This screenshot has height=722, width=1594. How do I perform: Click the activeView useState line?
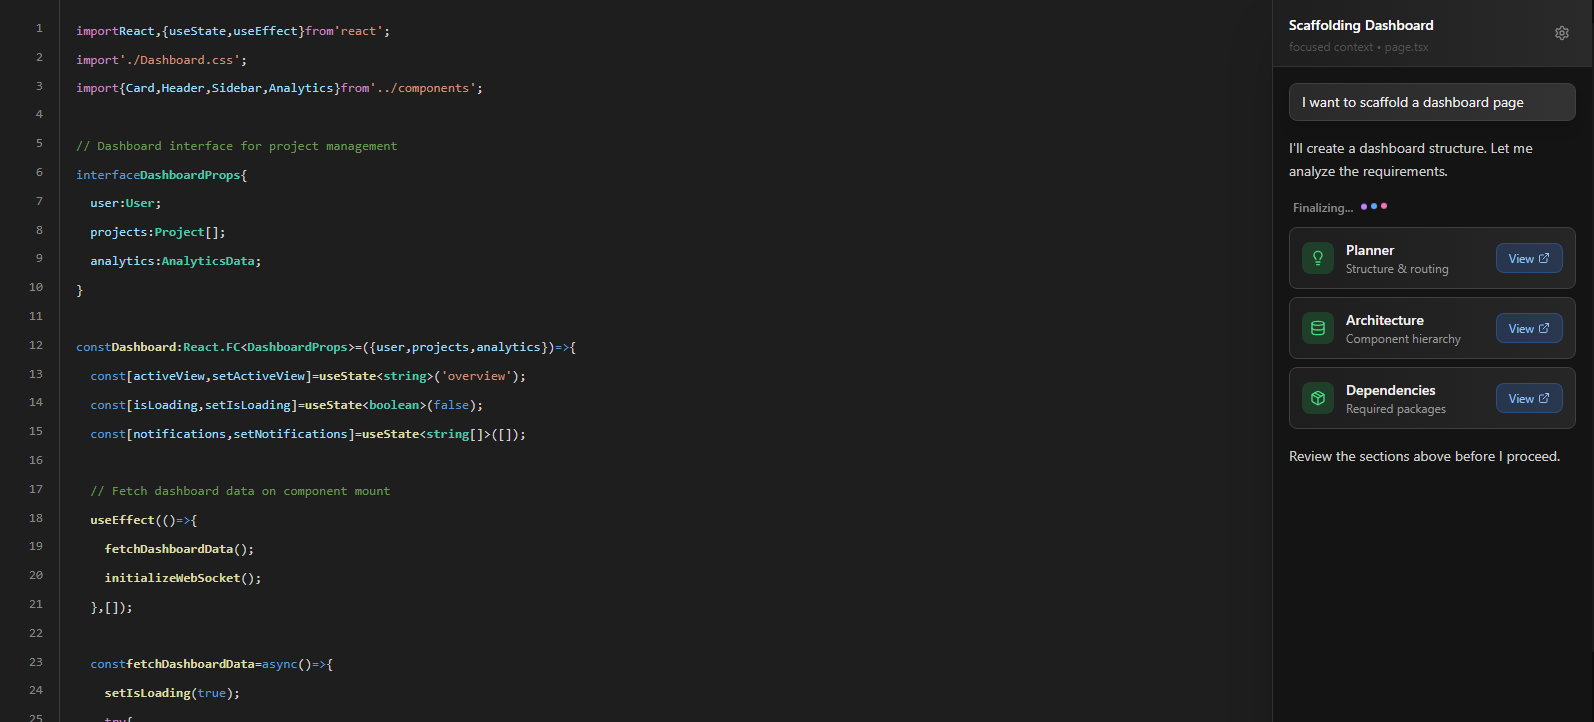308,376
